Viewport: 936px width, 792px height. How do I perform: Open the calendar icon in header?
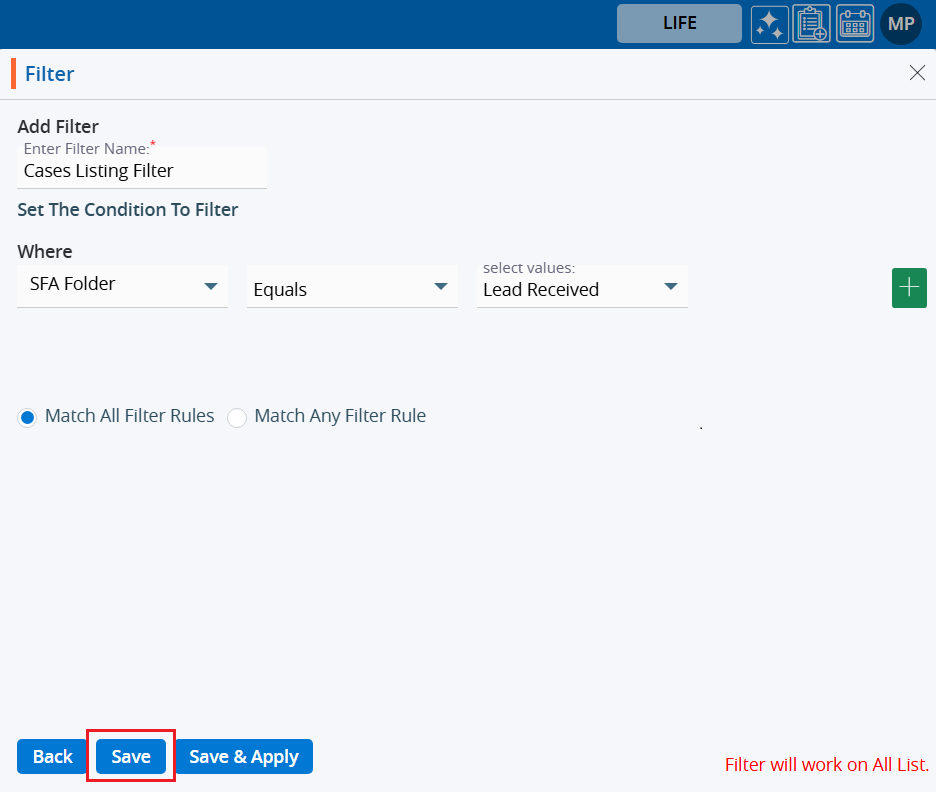coord(855,24)
